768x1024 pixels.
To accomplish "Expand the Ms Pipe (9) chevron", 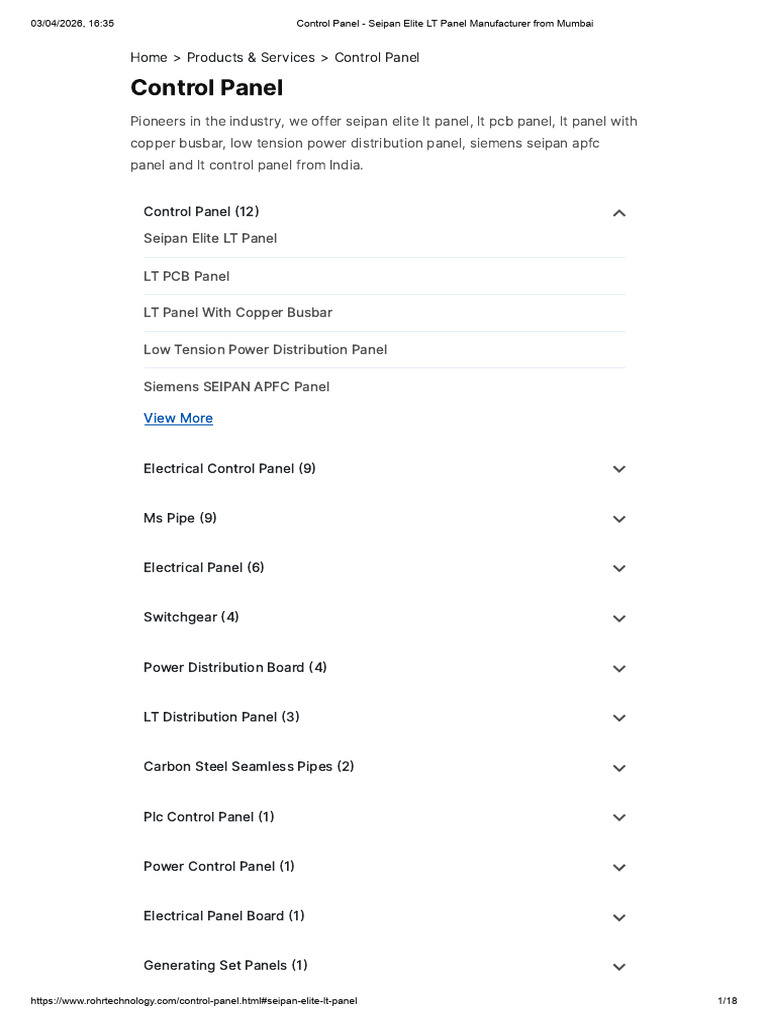I will (x=619, y=519).
